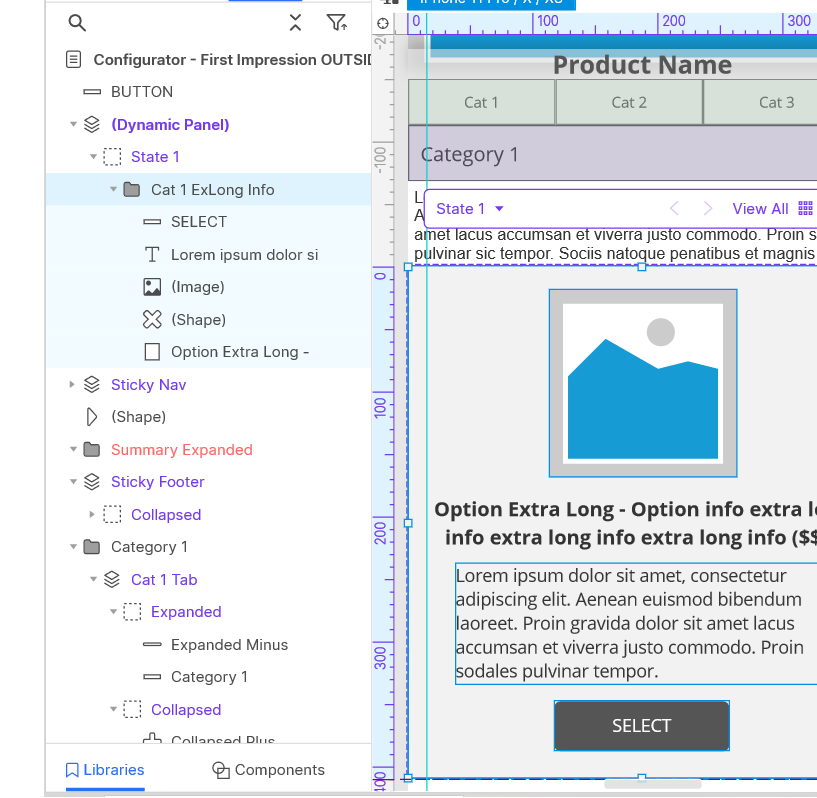Screen dimensions: 817x798
Task: Switch to the Components tab
Action: point(268,770)
